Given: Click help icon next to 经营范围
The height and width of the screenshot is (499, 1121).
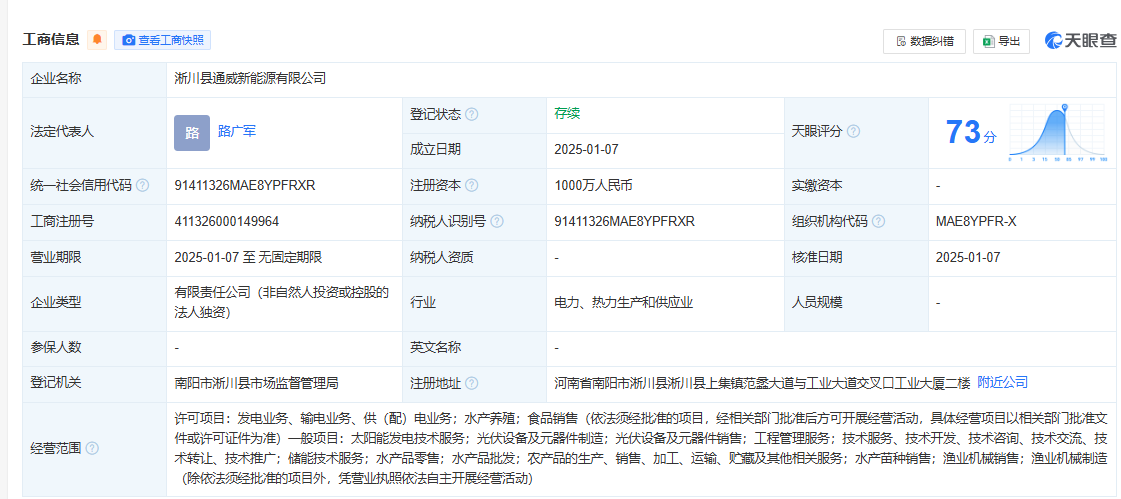Looking at the screenshot, I should [92, 448].
